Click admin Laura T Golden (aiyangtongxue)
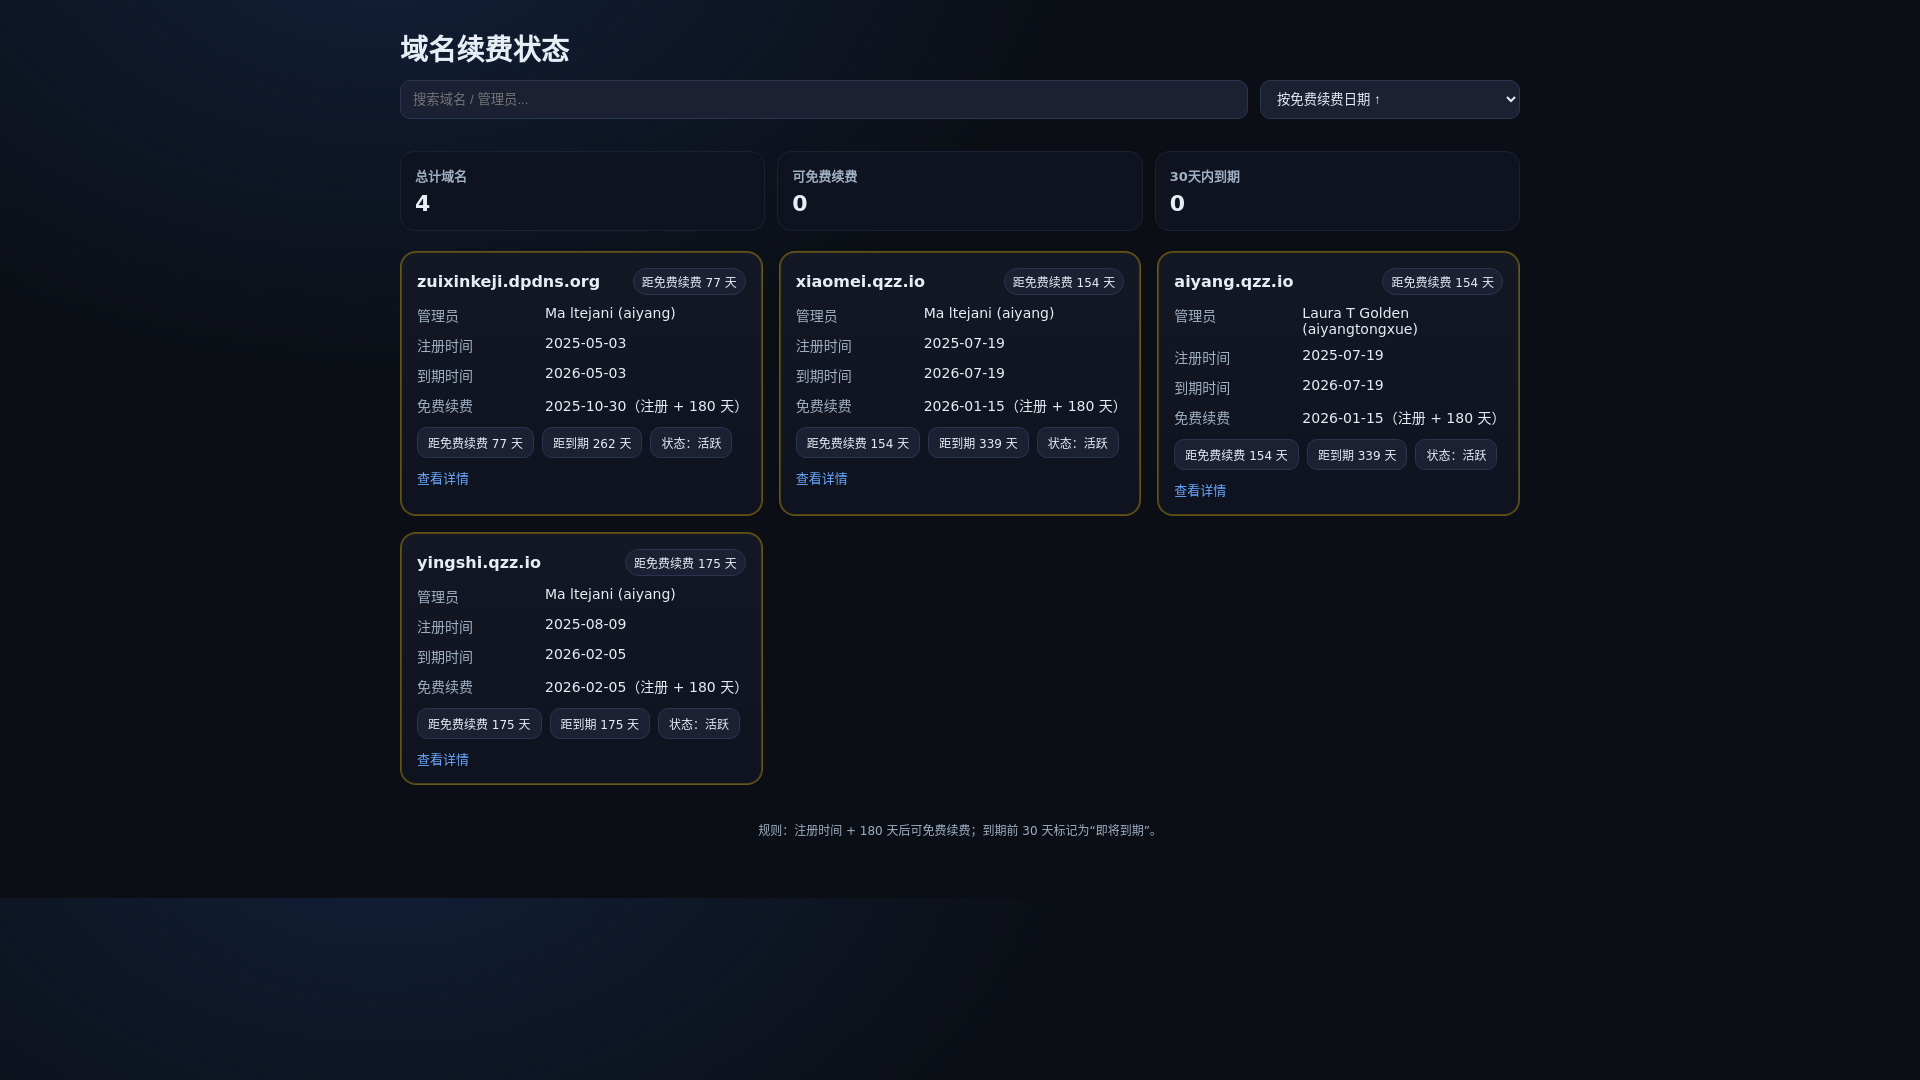1920x1080 pixels. 1360,321
